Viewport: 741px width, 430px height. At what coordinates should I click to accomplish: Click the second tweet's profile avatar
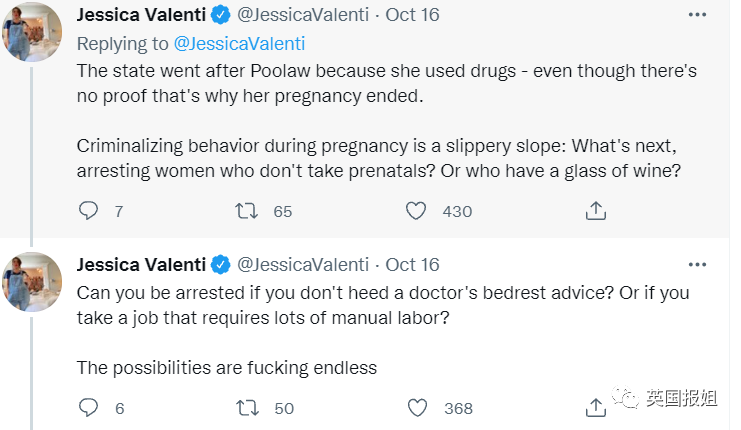(x=27, y=280)
